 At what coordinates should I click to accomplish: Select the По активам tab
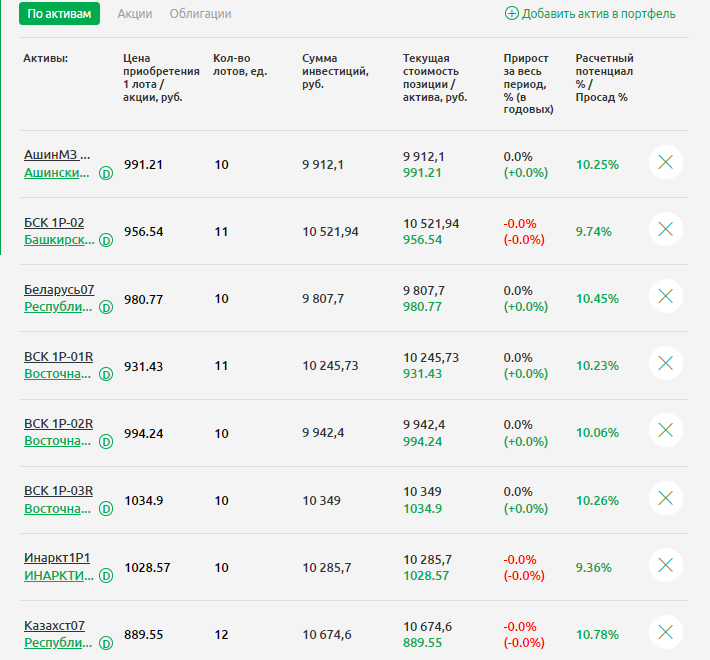[x=59, y=14]
